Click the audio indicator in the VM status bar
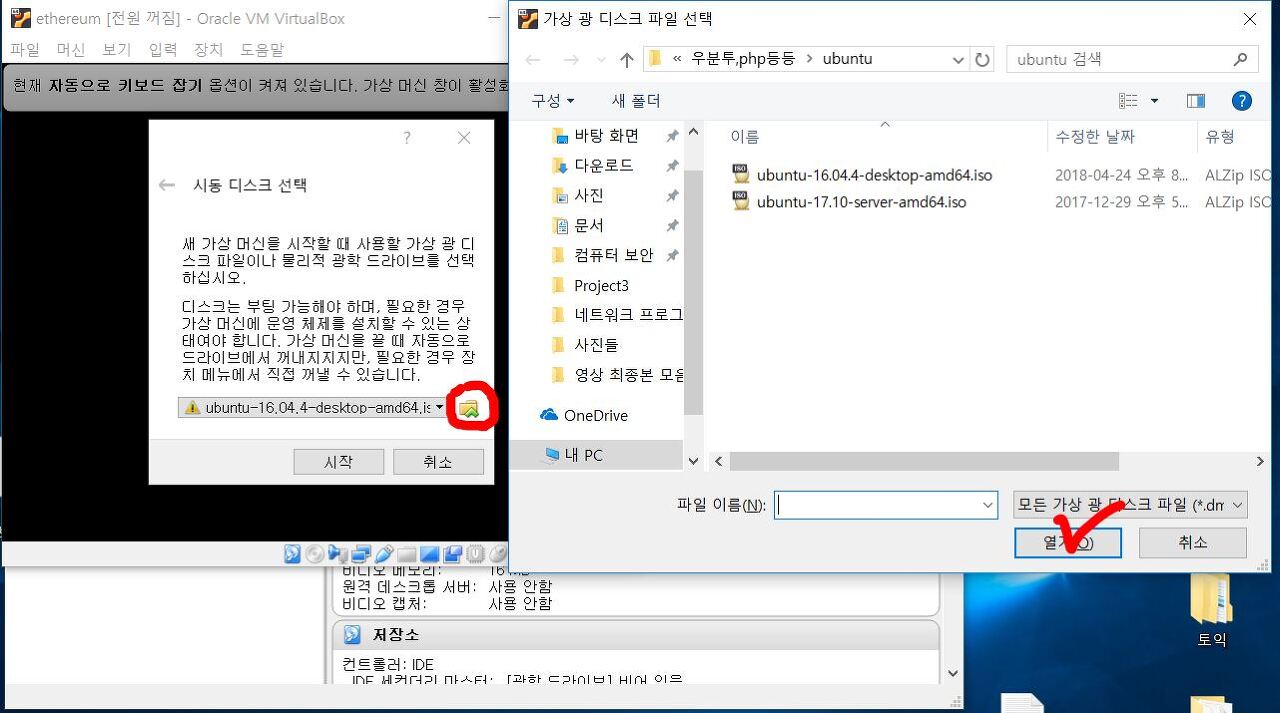This screenshot has width=1280, height=713. pyautogui.click(x=337, y=554)
